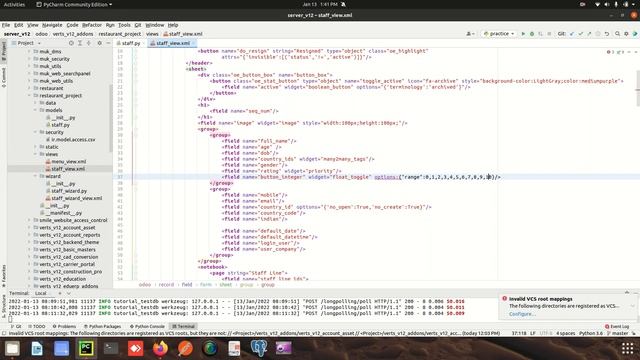
Task: Open Search Everywhere magnifier
Action: (617, 34)
